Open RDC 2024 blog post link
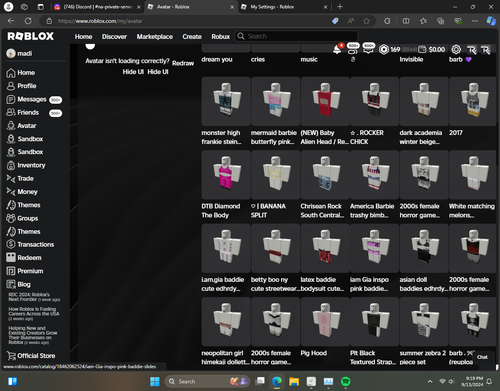 coord(34,297)
